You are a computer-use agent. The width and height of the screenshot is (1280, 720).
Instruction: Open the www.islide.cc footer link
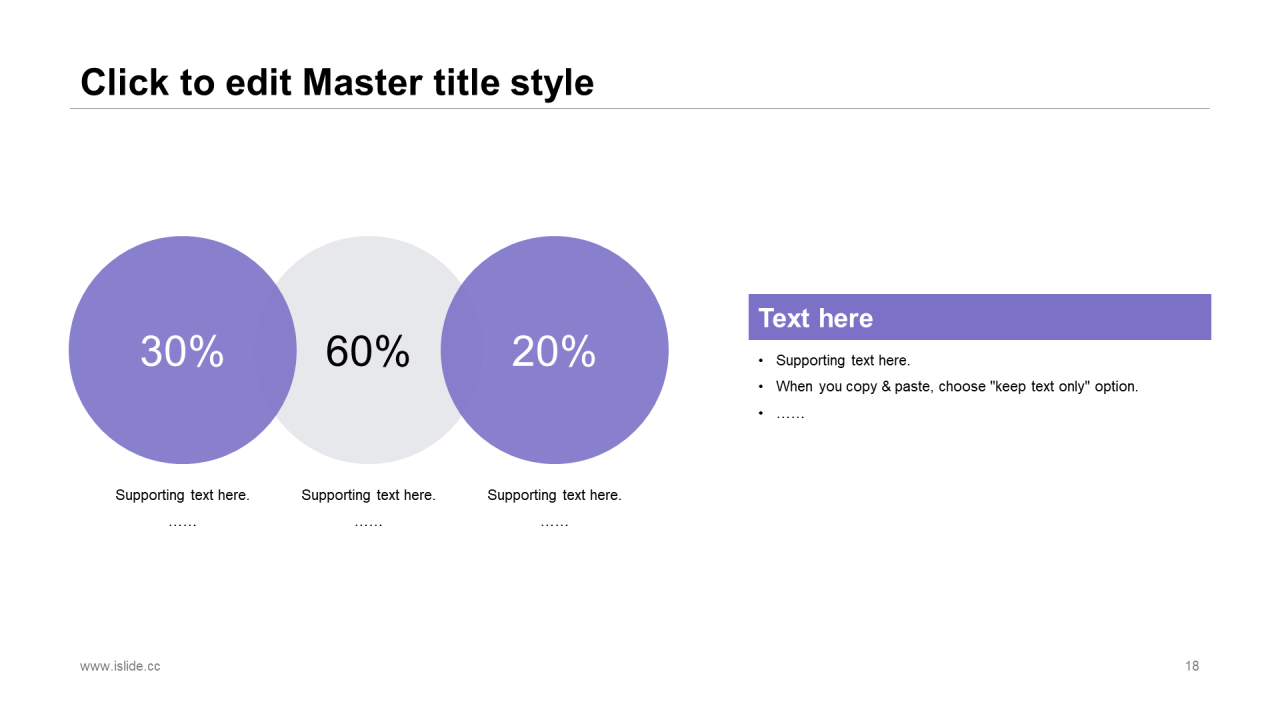120,666
